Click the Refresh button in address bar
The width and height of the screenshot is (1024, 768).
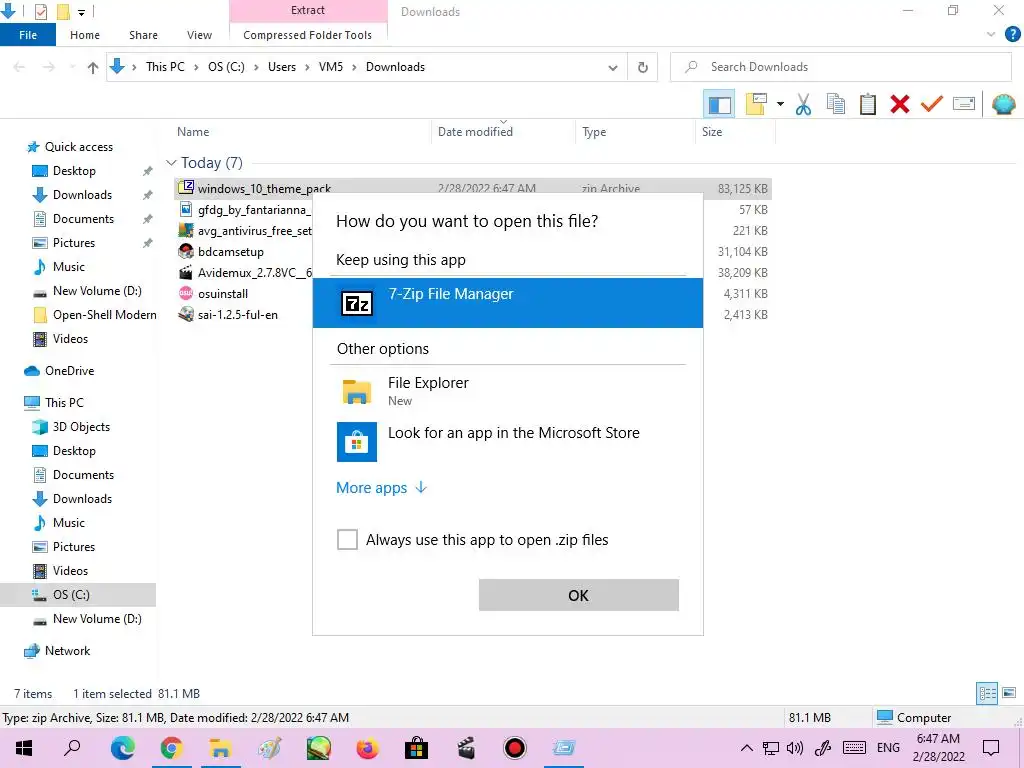(x=643, y=67)
